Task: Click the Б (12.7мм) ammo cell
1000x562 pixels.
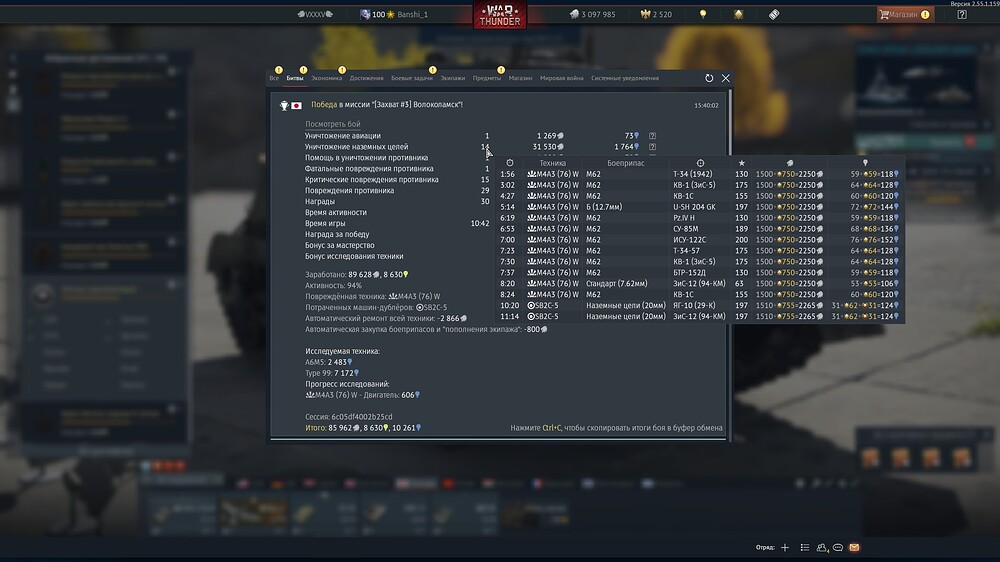Action: click(x=604, y=207)
